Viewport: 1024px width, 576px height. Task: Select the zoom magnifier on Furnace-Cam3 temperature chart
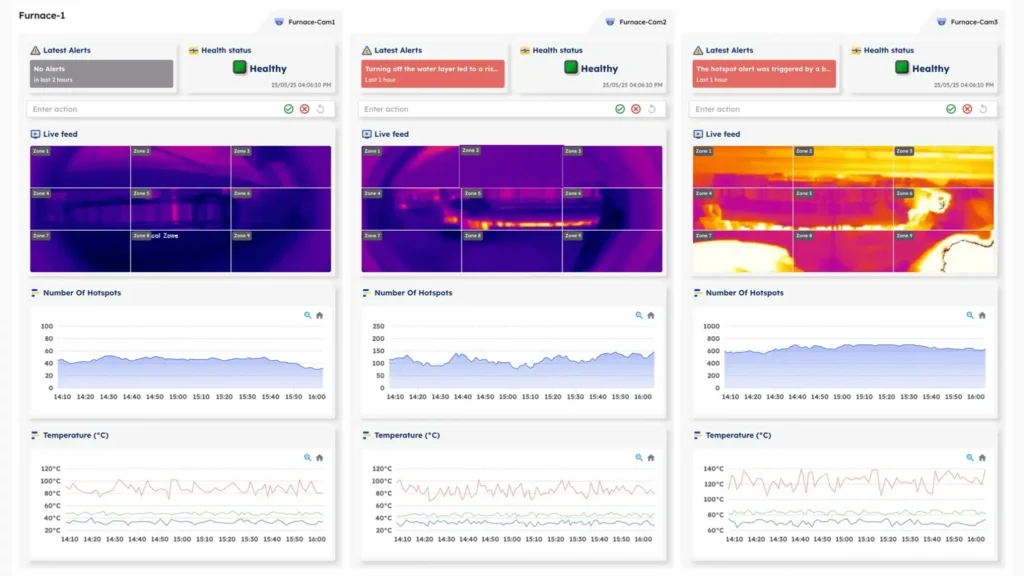(971, 457)
